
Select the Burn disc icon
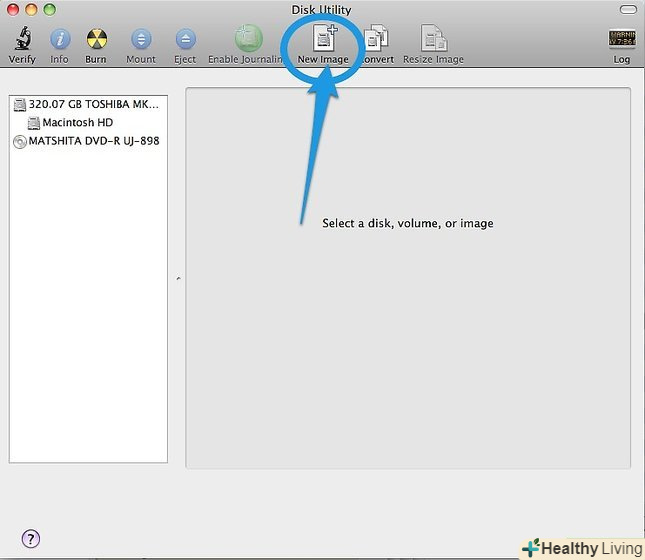click(97, 39)
